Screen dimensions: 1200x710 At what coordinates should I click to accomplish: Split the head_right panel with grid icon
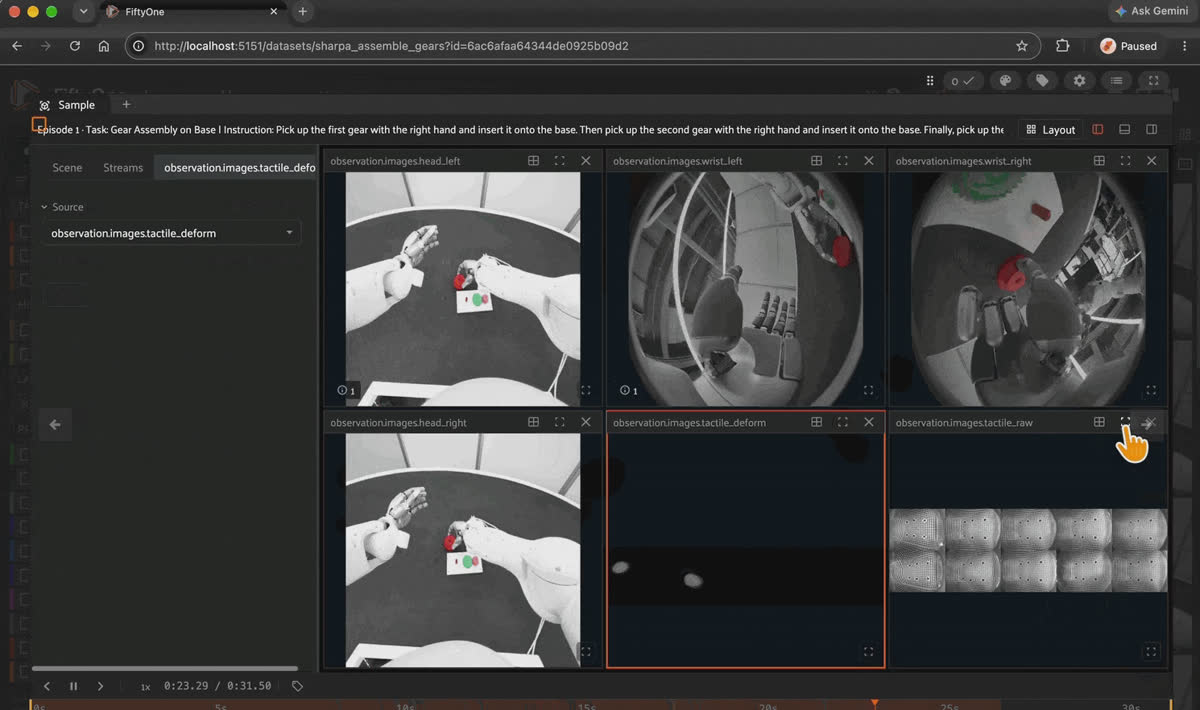[x=534, y=423]
